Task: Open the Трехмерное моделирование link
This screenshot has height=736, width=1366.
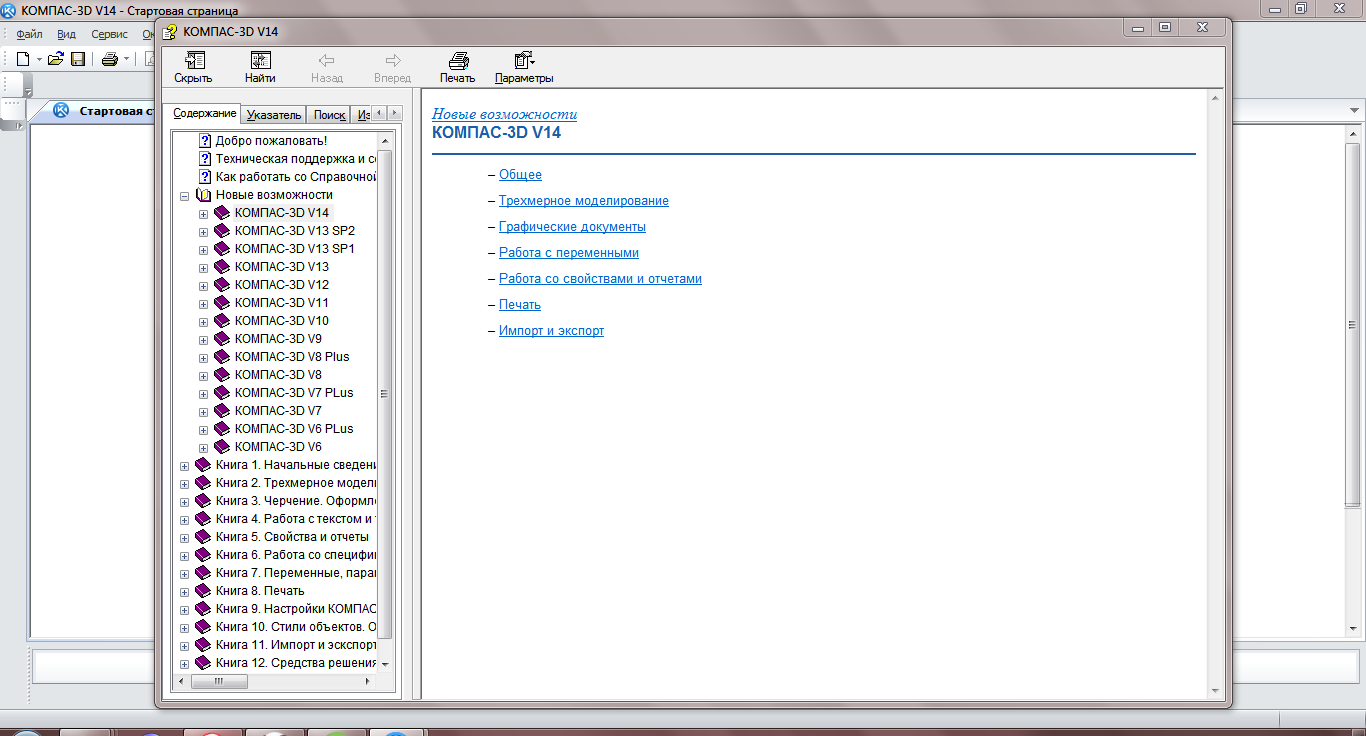Action: tap(583, 201)
